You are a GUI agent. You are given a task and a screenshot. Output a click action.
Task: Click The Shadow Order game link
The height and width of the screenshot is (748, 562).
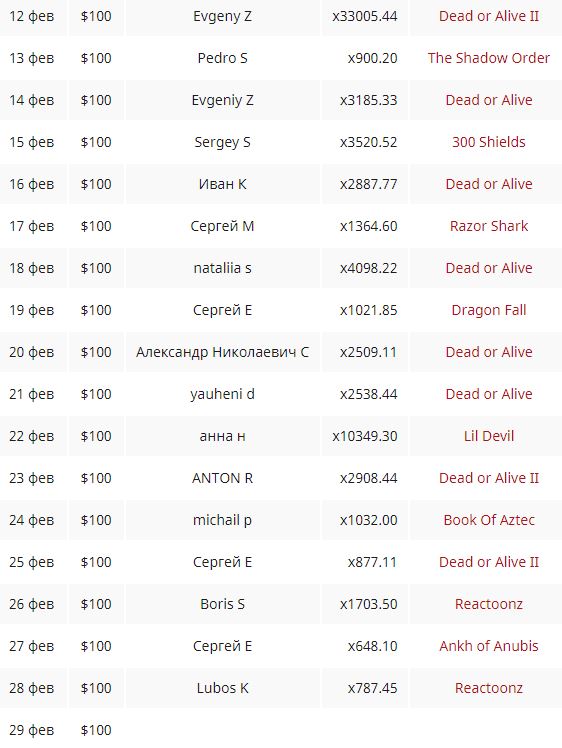pyautogui.click(x=489, y=58)
